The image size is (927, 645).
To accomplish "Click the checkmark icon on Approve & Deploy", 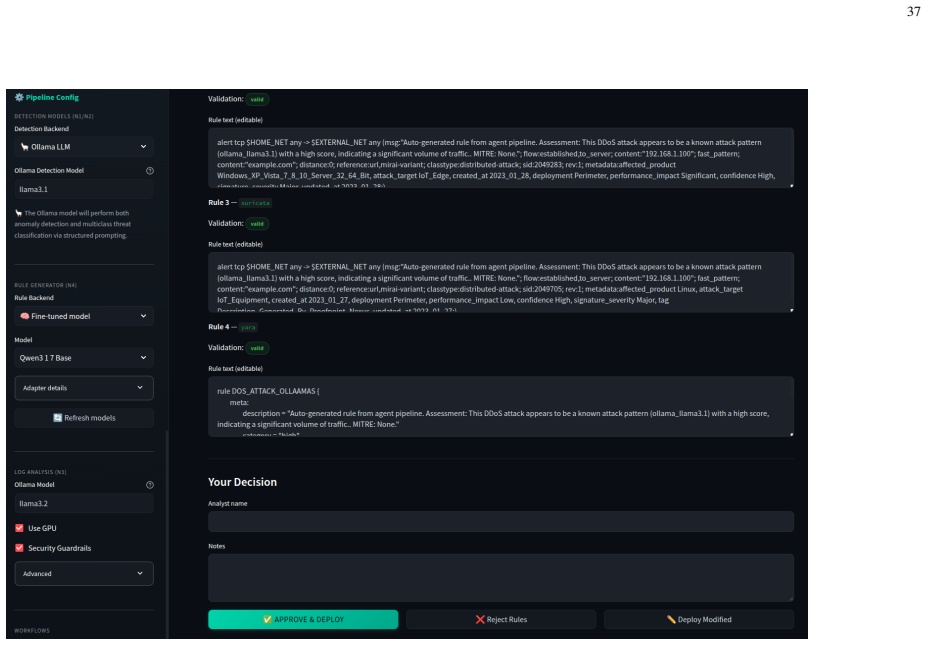I will point(267,620).
